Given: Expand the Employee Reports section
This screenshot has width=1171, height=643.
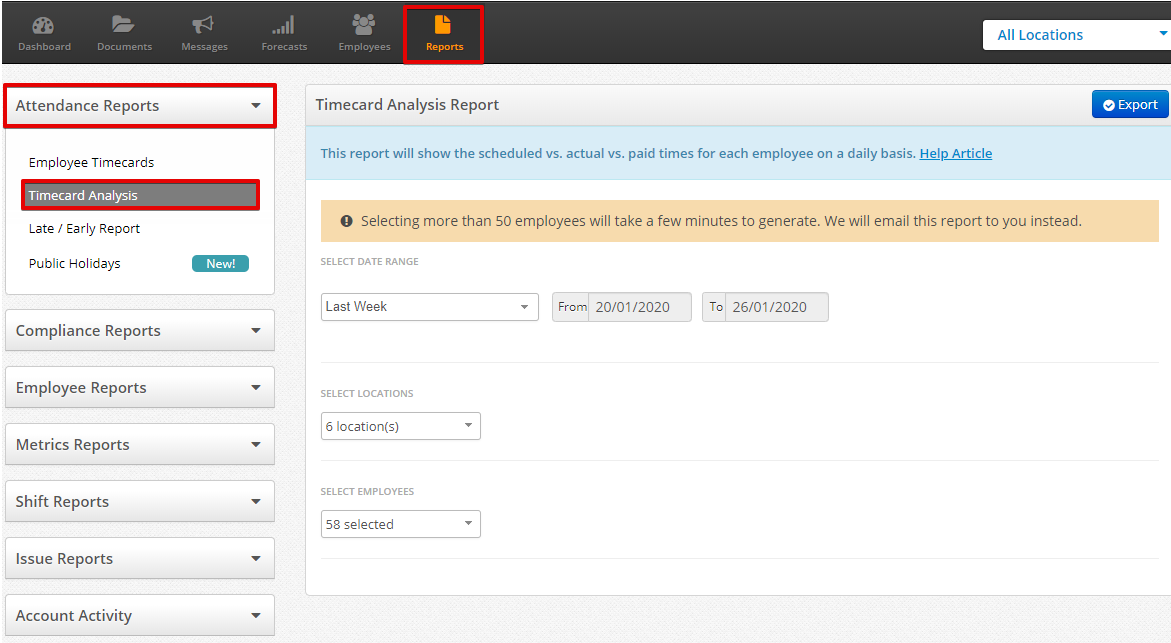Looking at the screenshot, I should click(x=140, y=387).
